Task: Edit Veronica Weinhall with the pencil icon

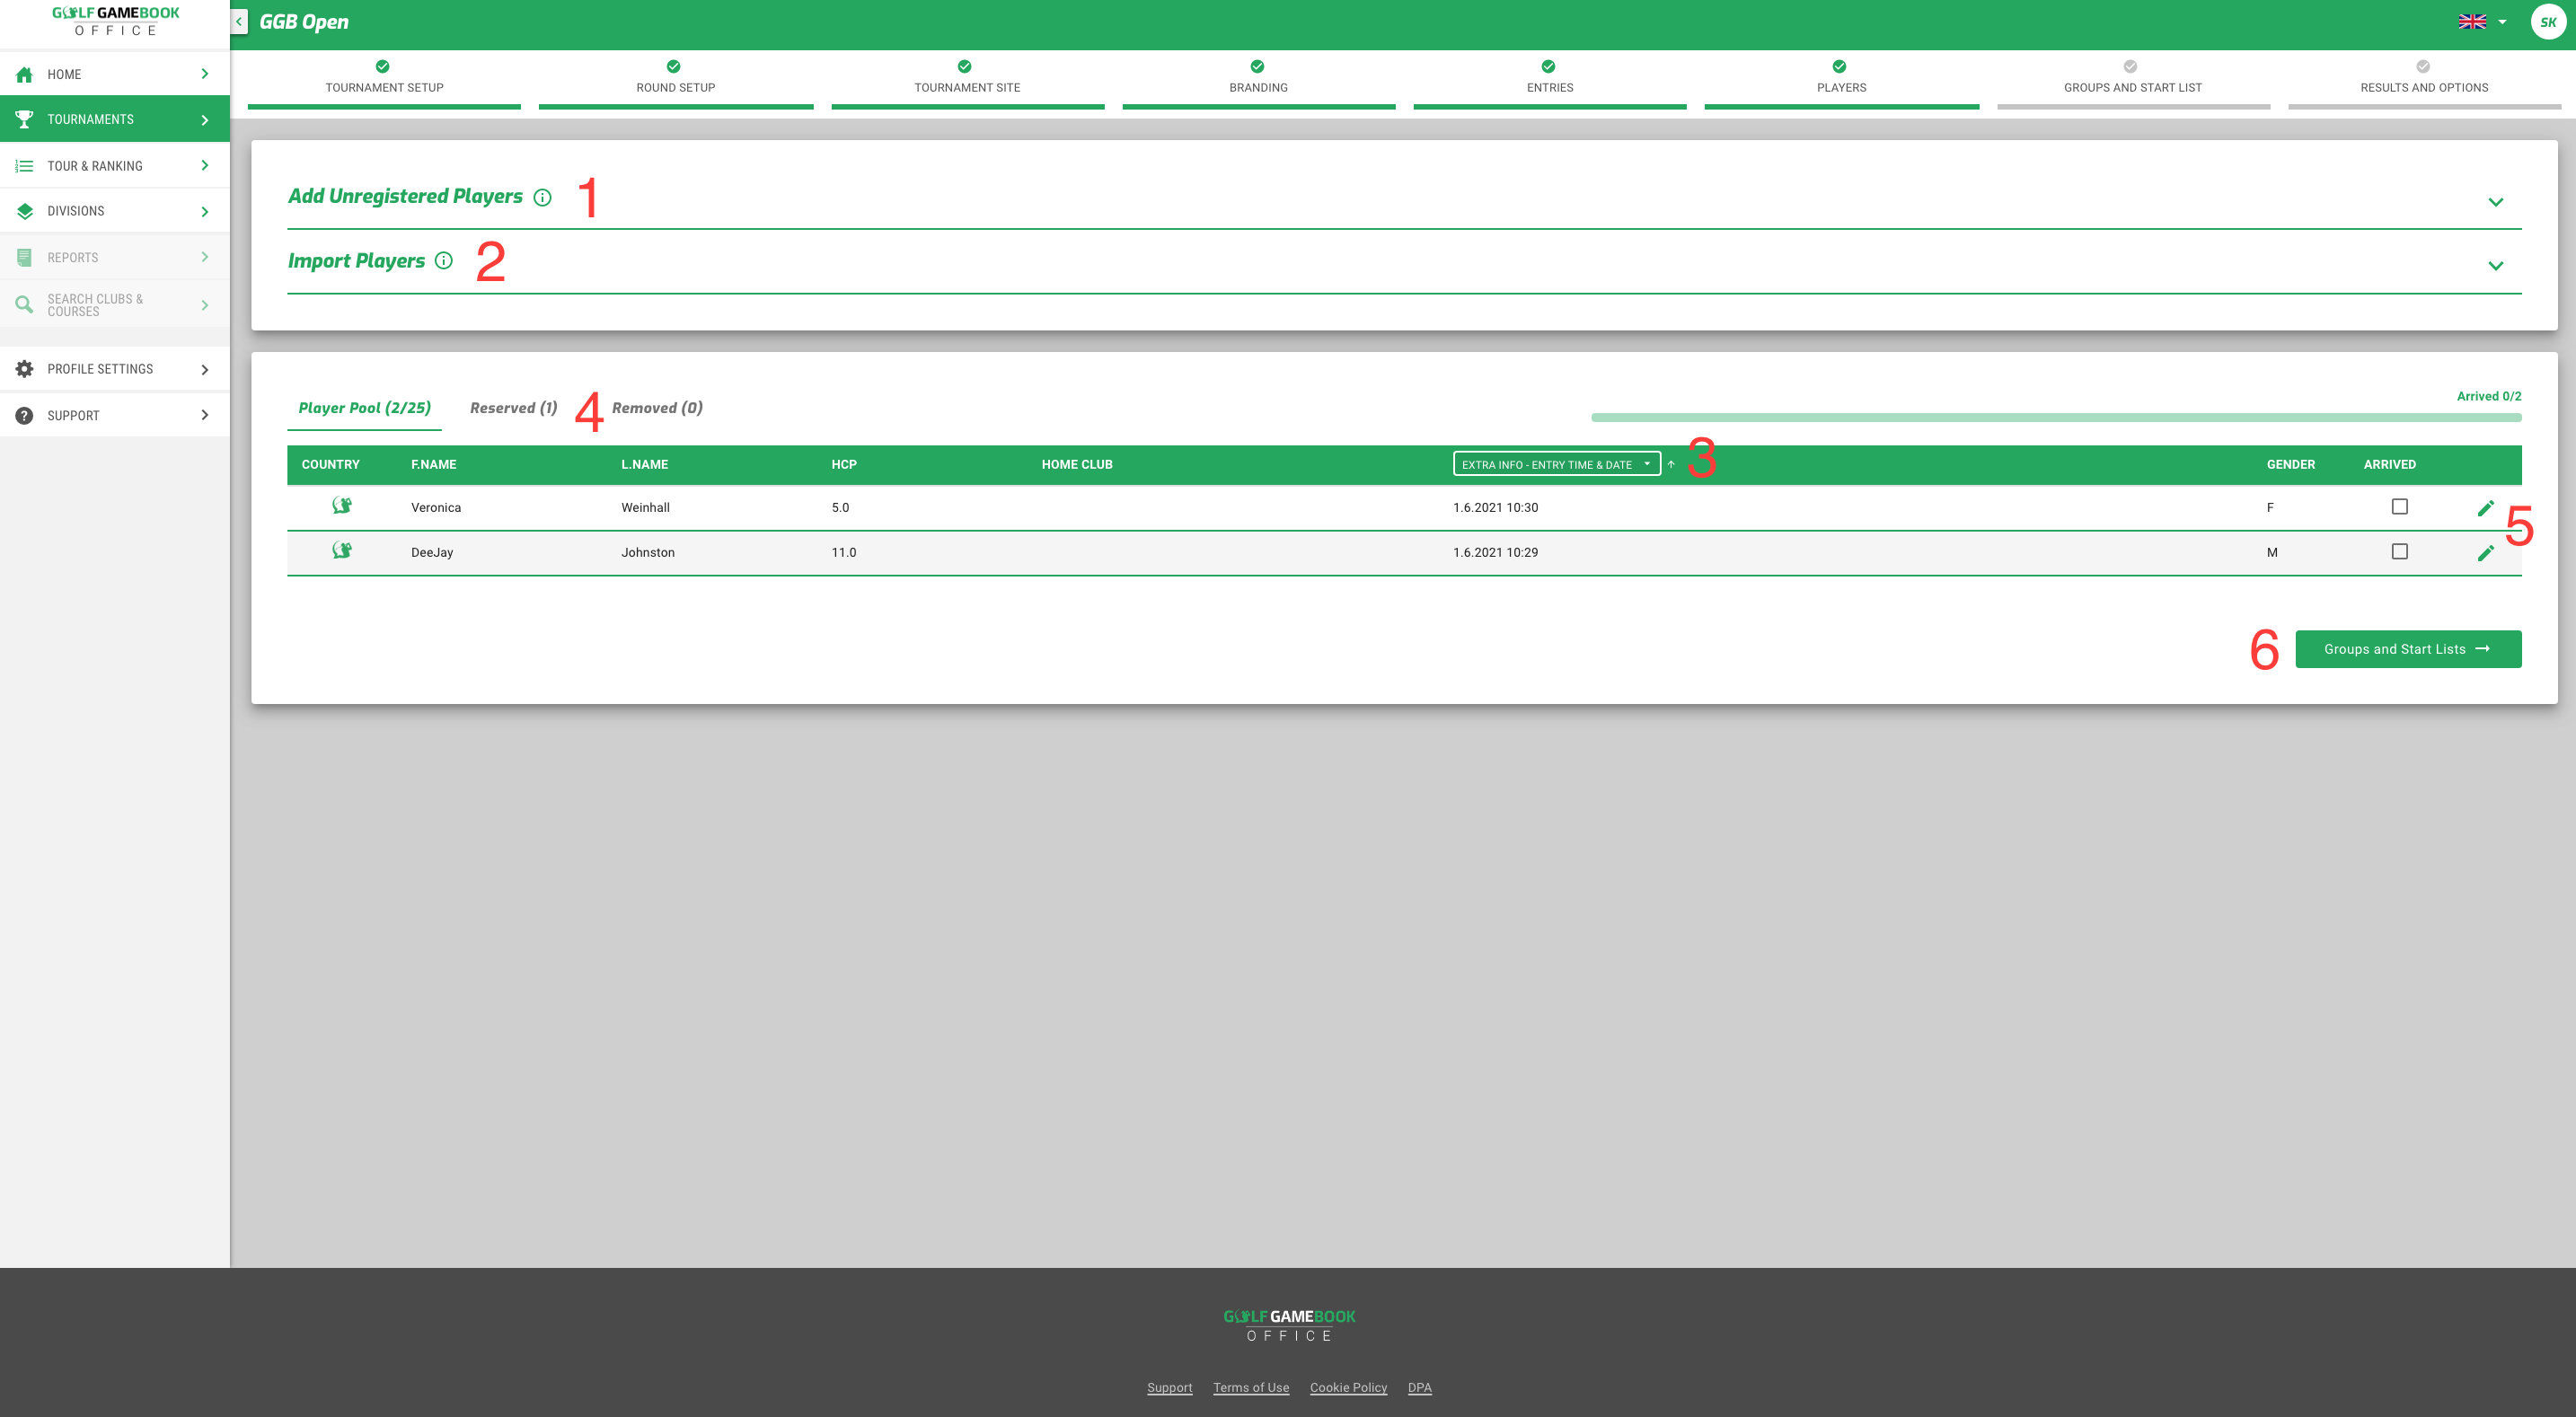Action: tap(2487, 507)
